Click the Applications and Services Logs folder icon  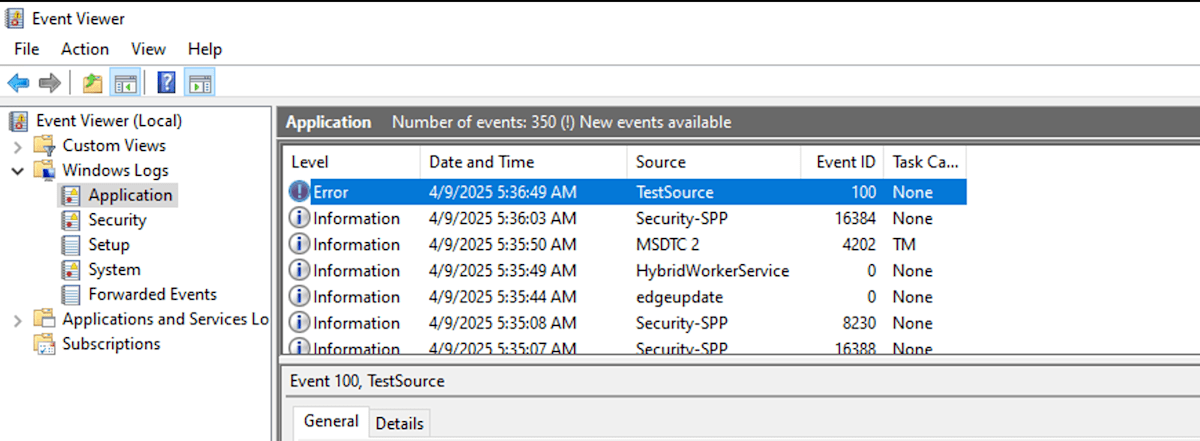[x=45, y=319]
